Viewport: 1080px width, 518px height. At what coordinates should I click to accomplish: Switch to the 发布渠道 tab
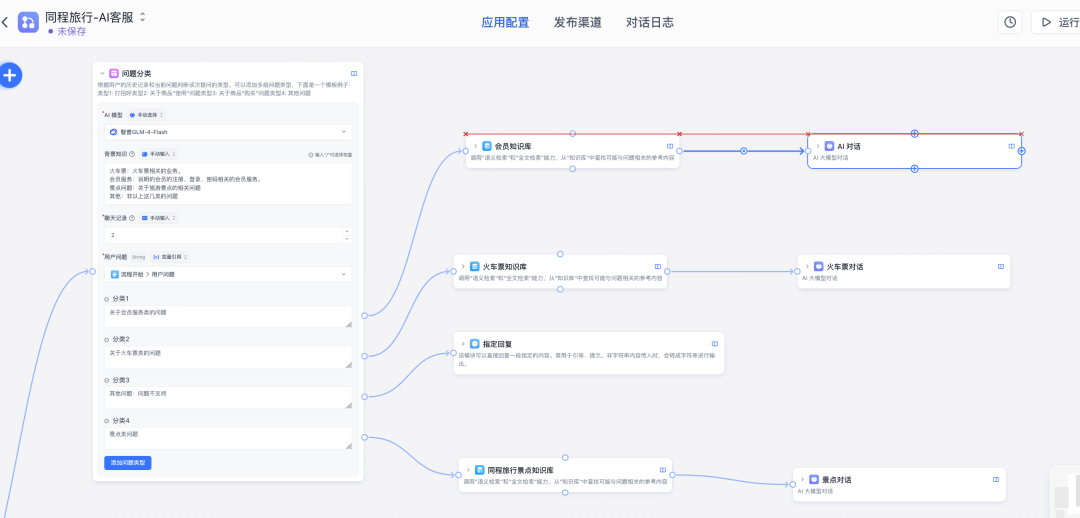[577, 22]
